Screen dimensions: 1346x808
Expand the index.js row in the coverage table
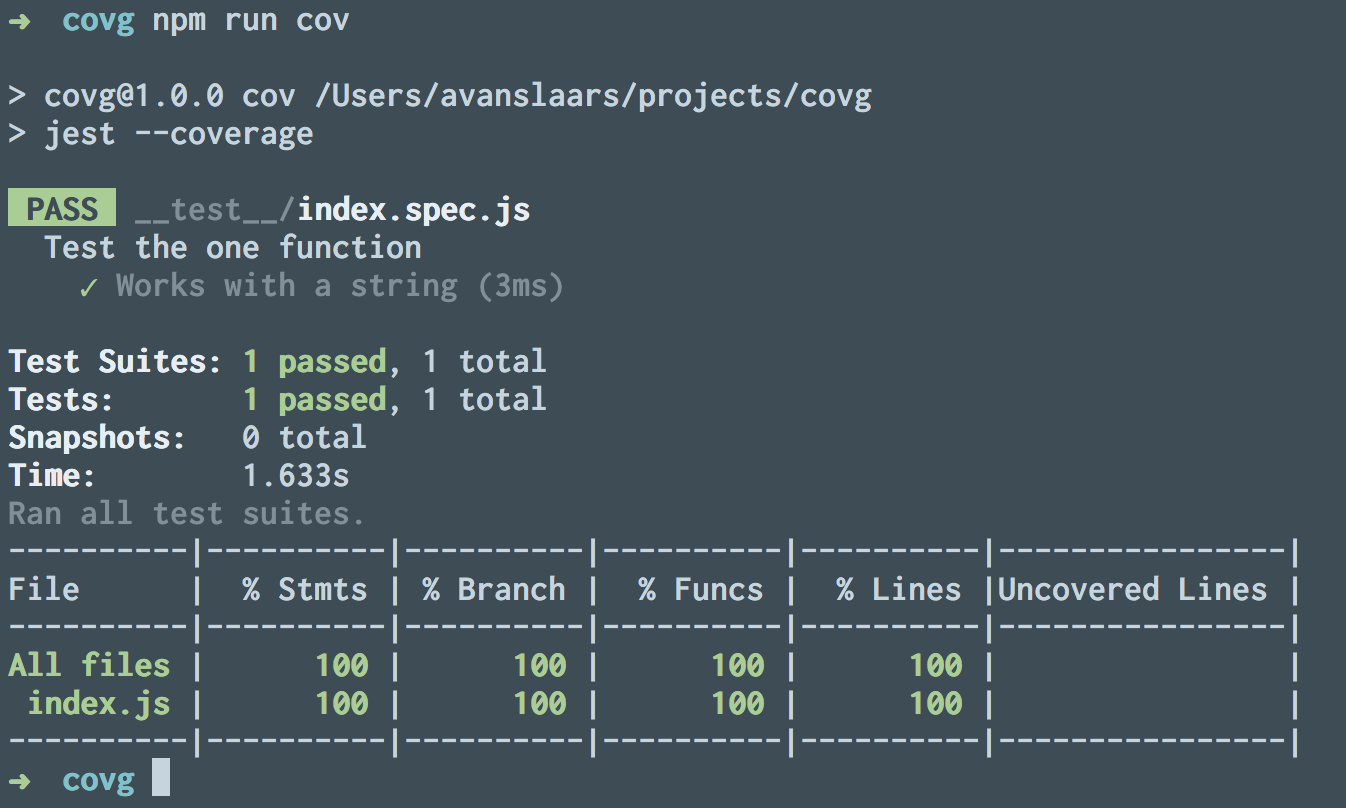click(99, 702)
